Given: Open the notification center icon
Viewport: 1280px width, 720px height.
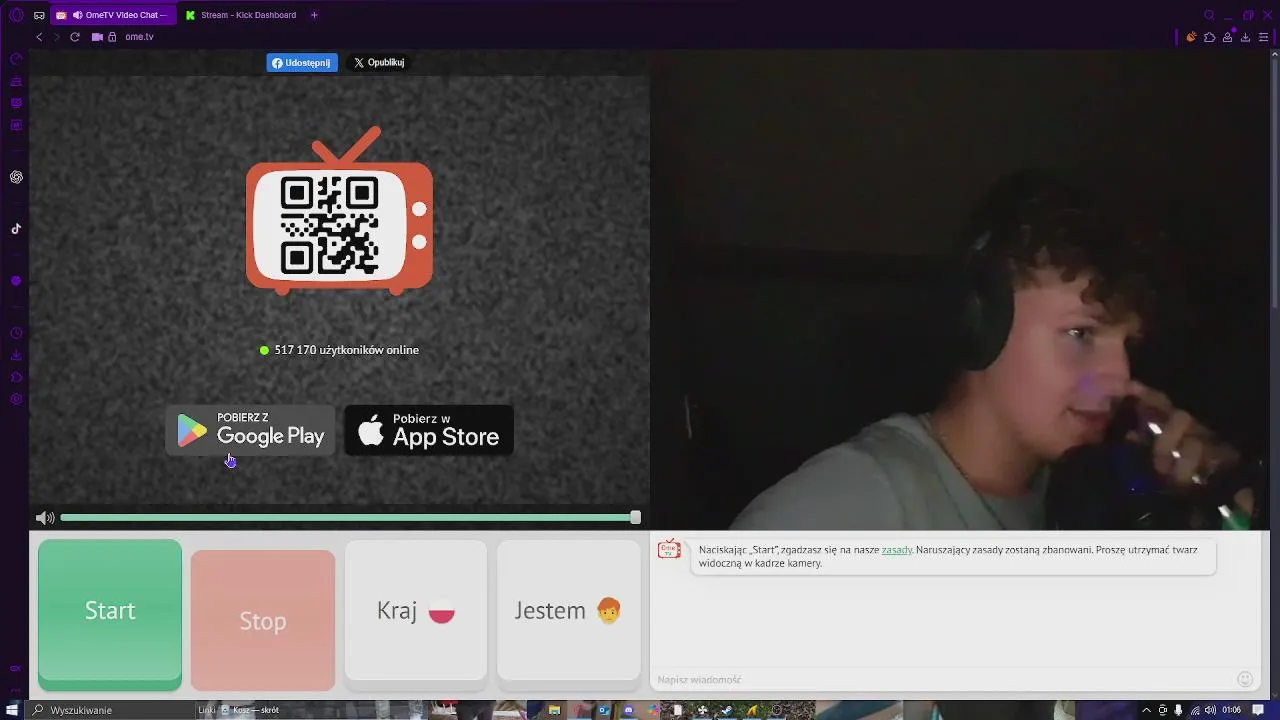Looking at the screenshot, I should (1258, 710).
